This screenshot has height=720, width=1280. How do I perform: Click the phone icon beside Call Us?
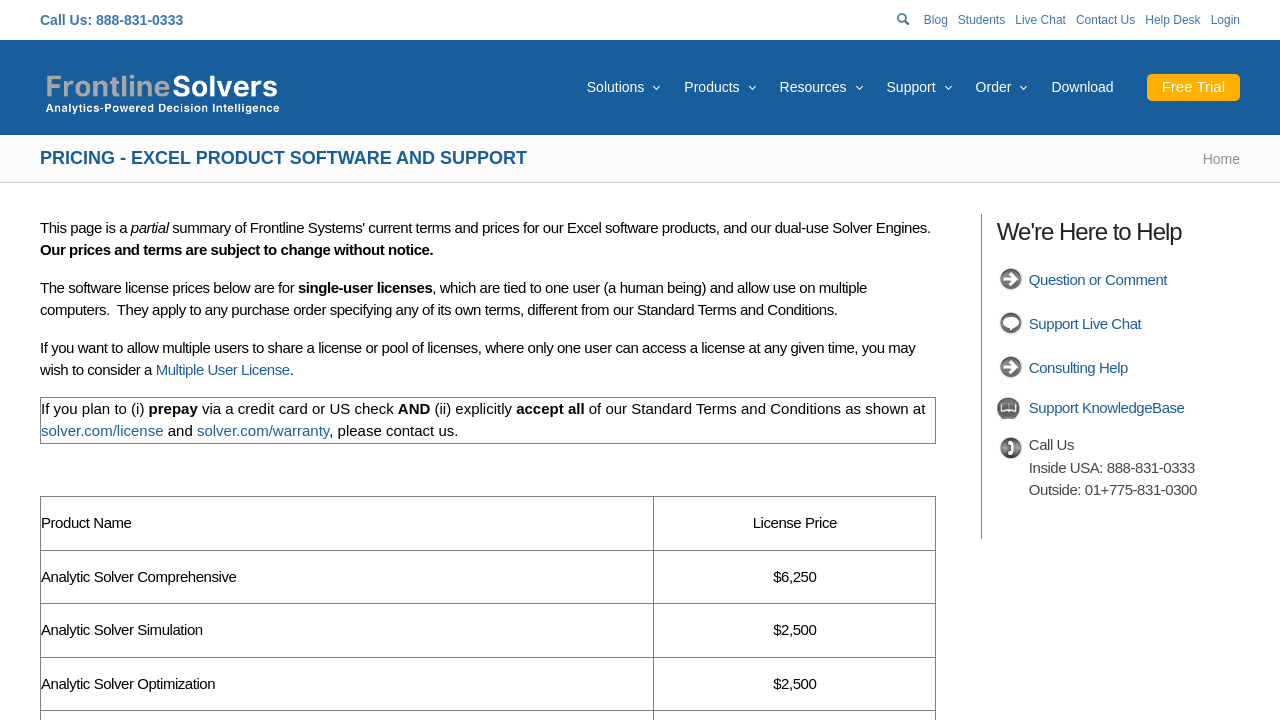(1010, 447)
